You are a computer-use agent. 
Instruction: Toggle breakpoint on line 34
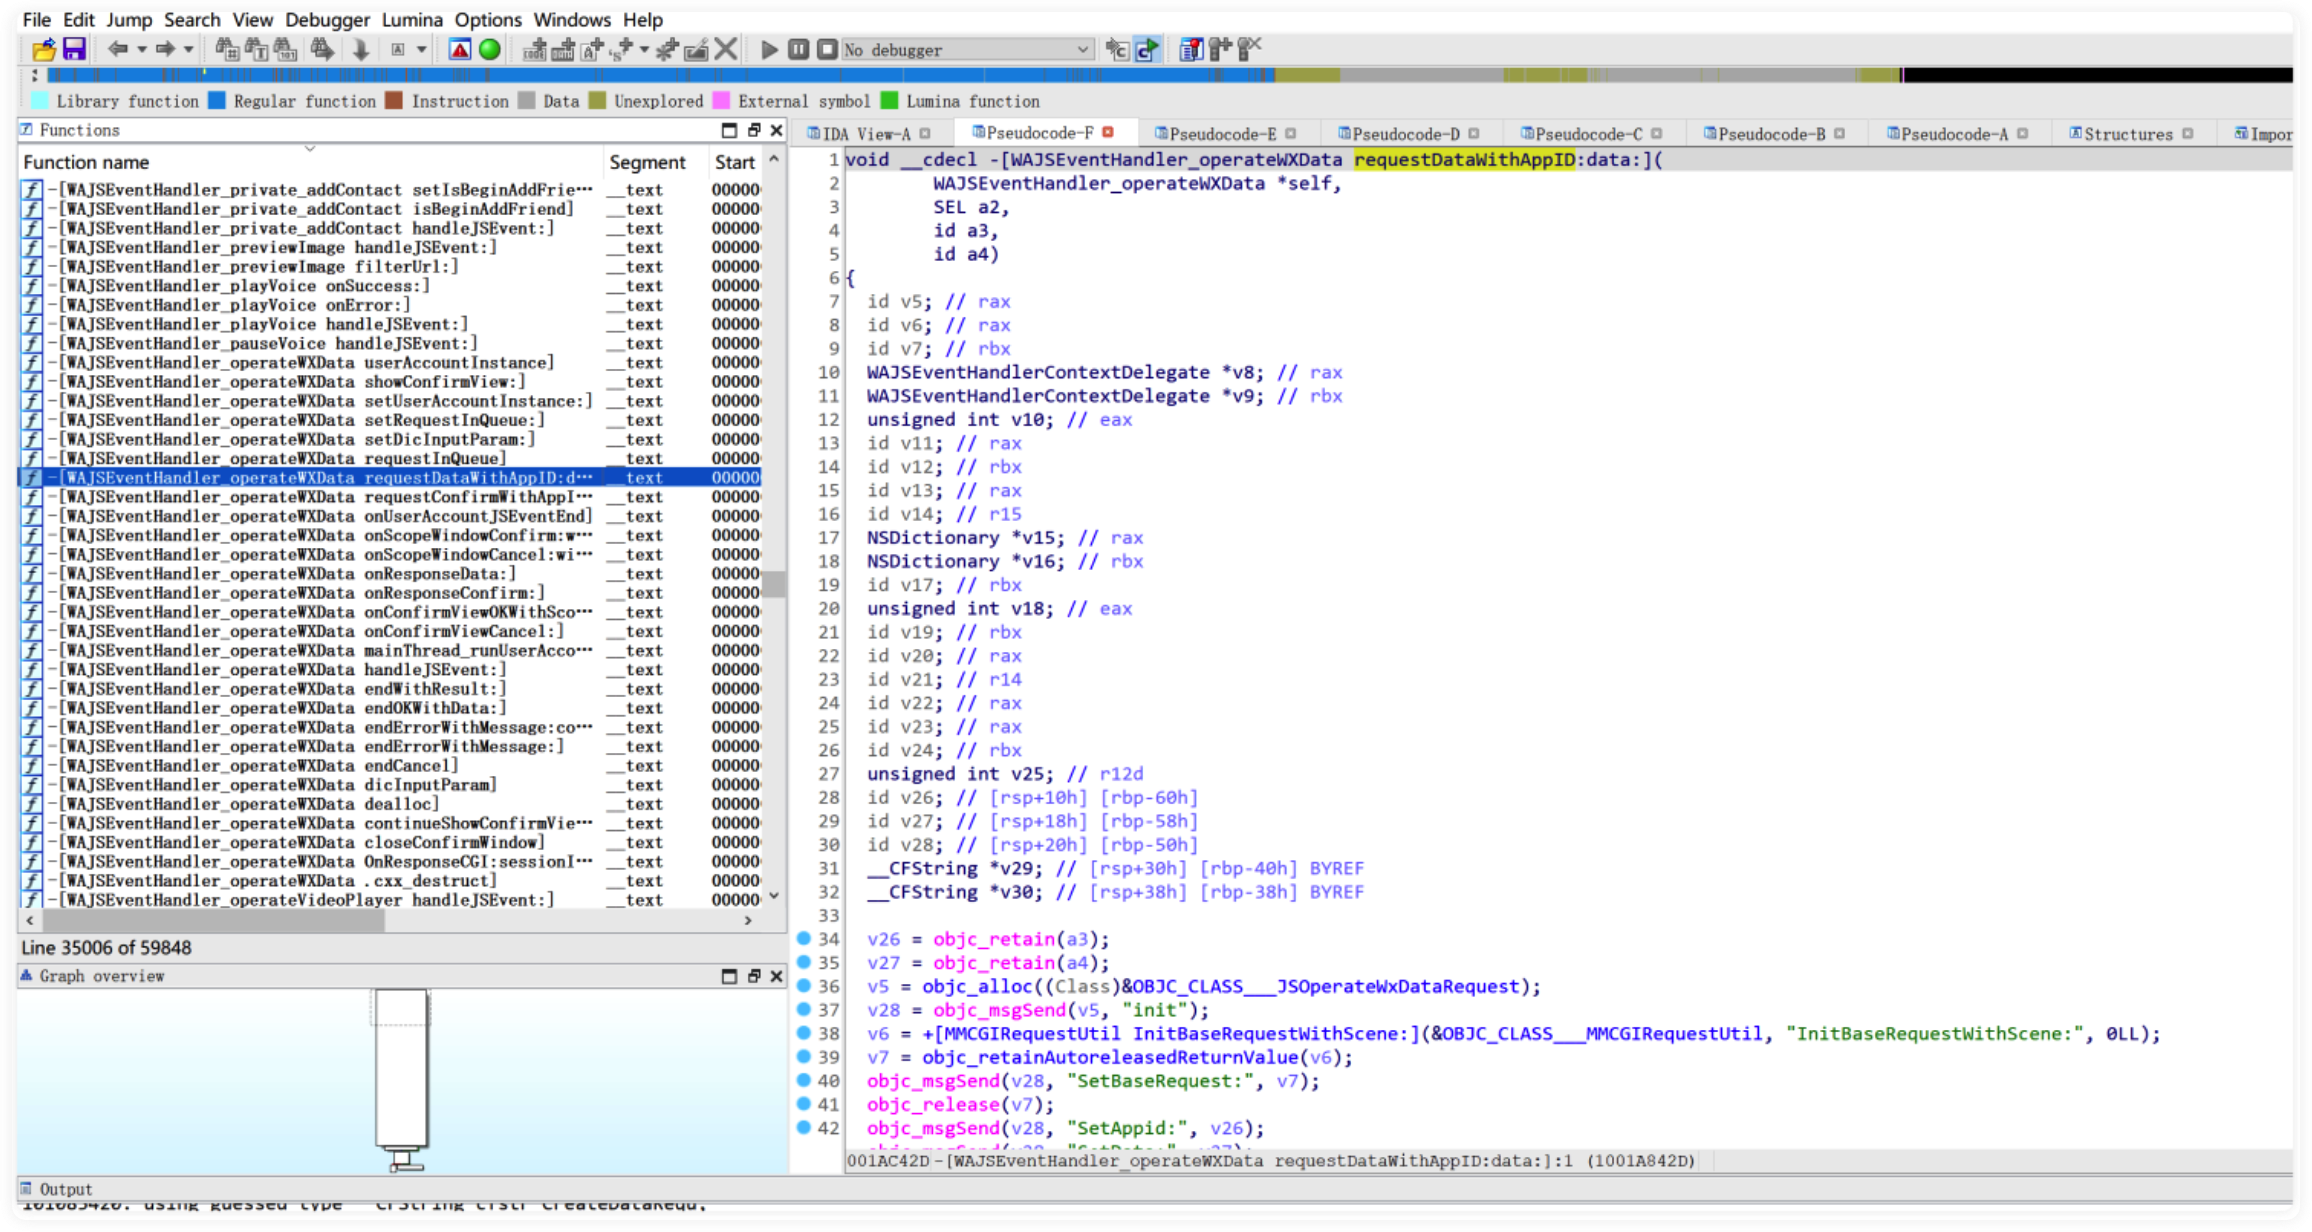[803, 939]
